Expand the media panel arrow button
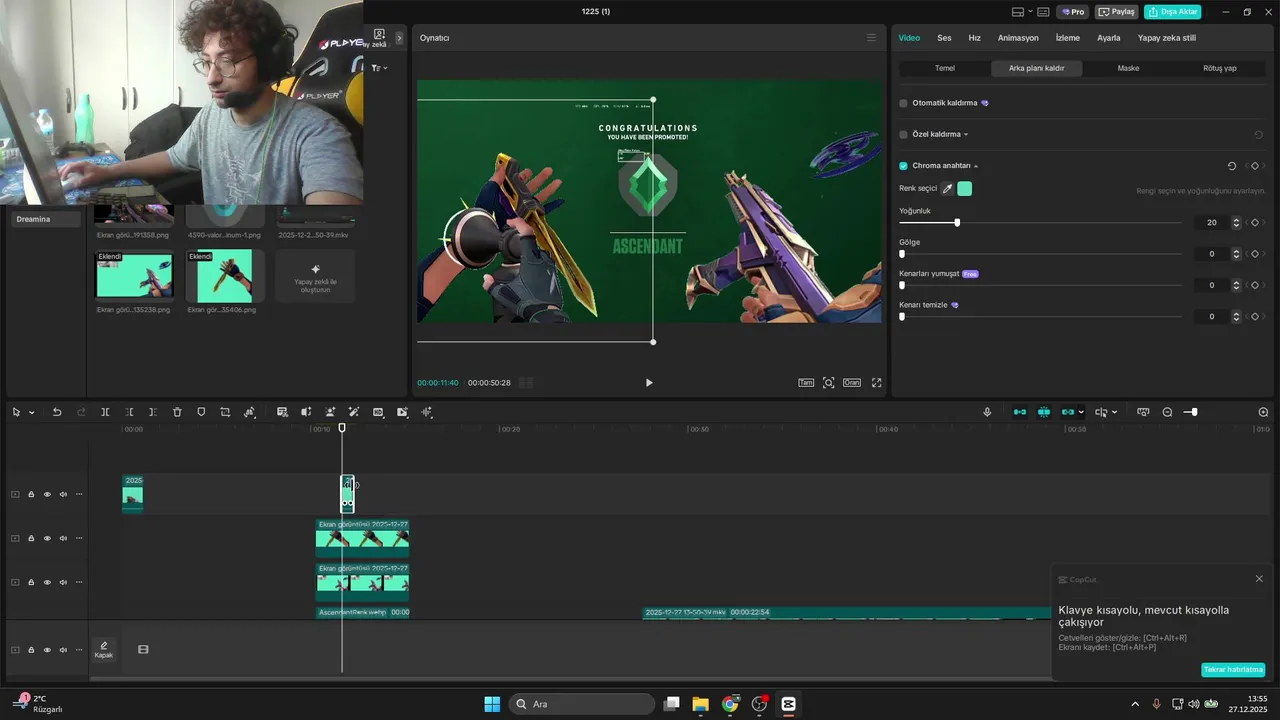The width and height of the screenshot is (1280, 720). click(399, 38)
